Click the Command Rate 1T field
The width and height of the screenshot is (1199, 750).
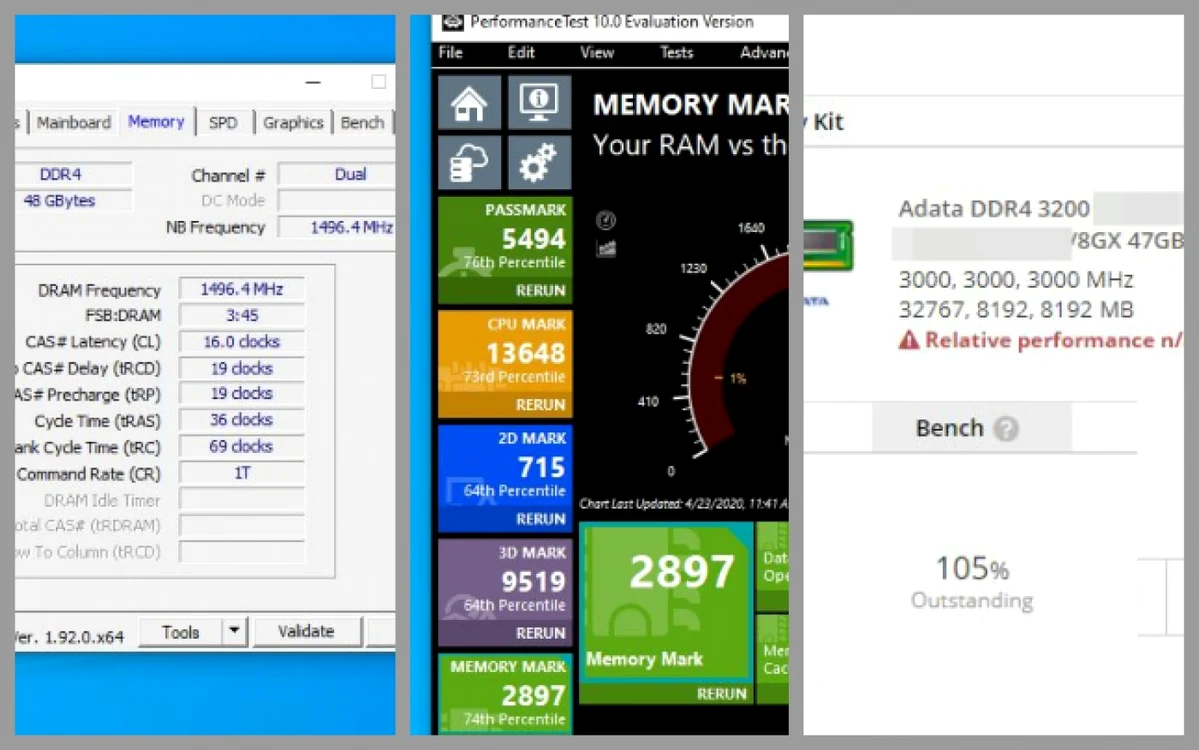pyautogui.click(x=242, y=473)
